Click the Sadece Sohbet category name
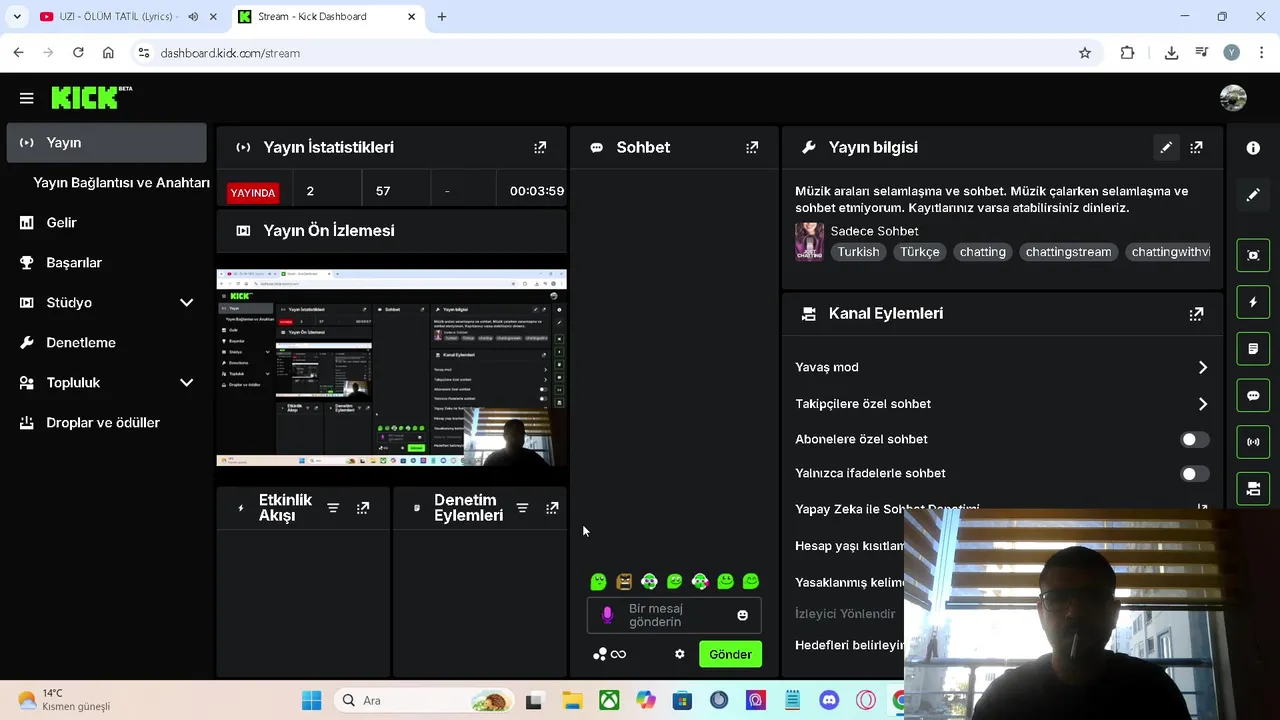The height and width of the screenshot is (720, 1280). point(874,231)
